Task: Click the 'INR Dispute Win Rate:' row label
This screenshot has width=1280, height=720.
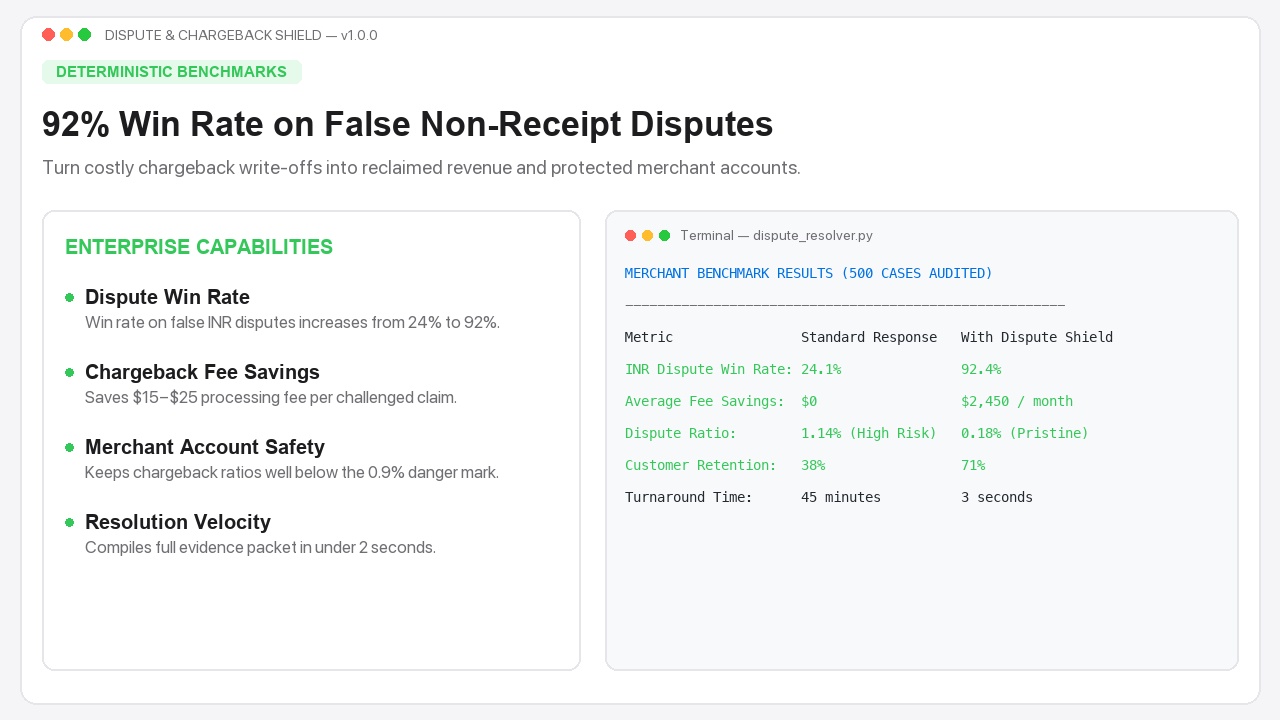Action: pyautogui.click(x=709, y=369)
